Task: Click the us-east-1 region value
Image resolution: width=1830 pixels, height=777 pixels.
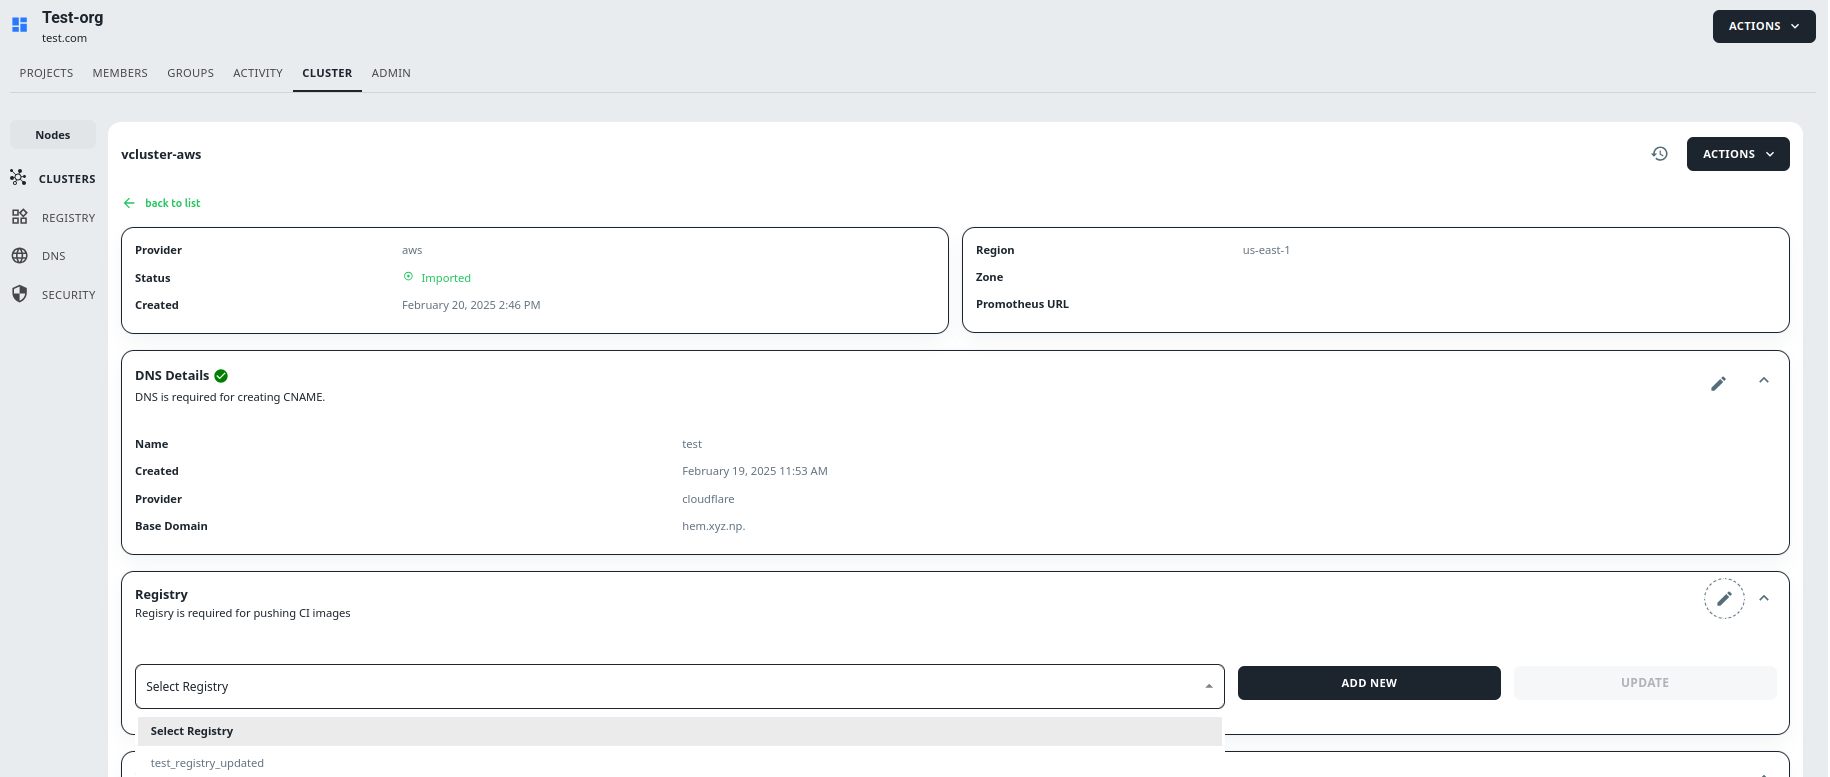Action: pos(1266,250)
